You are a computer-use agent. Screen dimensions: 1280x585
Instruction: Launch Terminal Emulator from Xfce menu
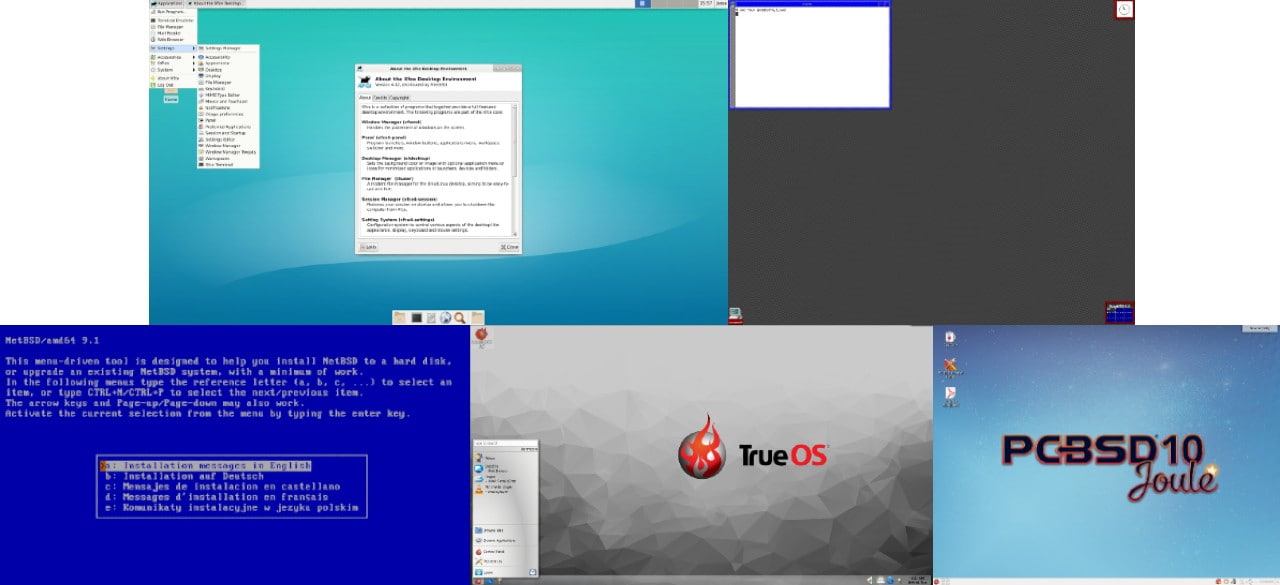tap(173, 20)
